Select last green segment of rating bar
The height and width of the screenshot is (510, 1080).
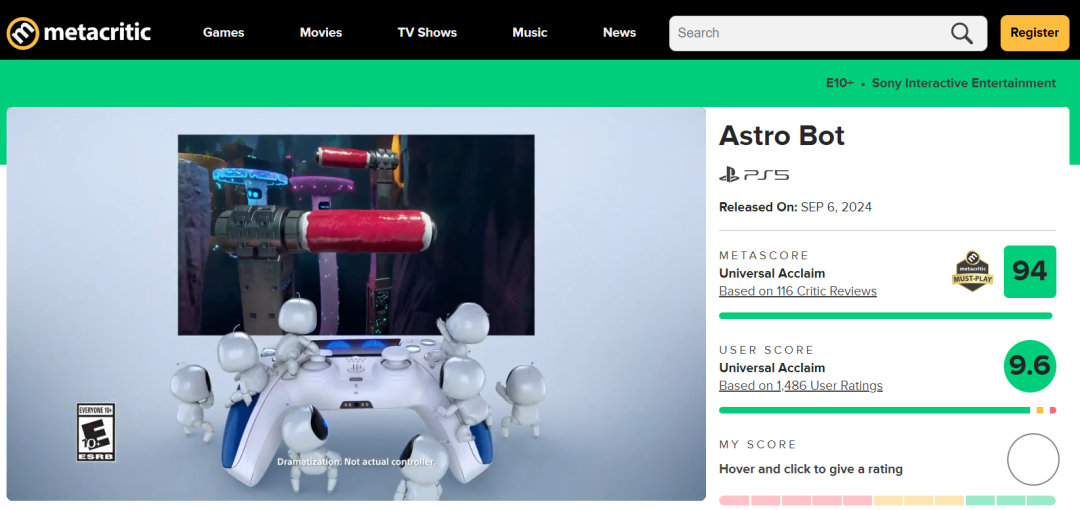click(1041, 500)
